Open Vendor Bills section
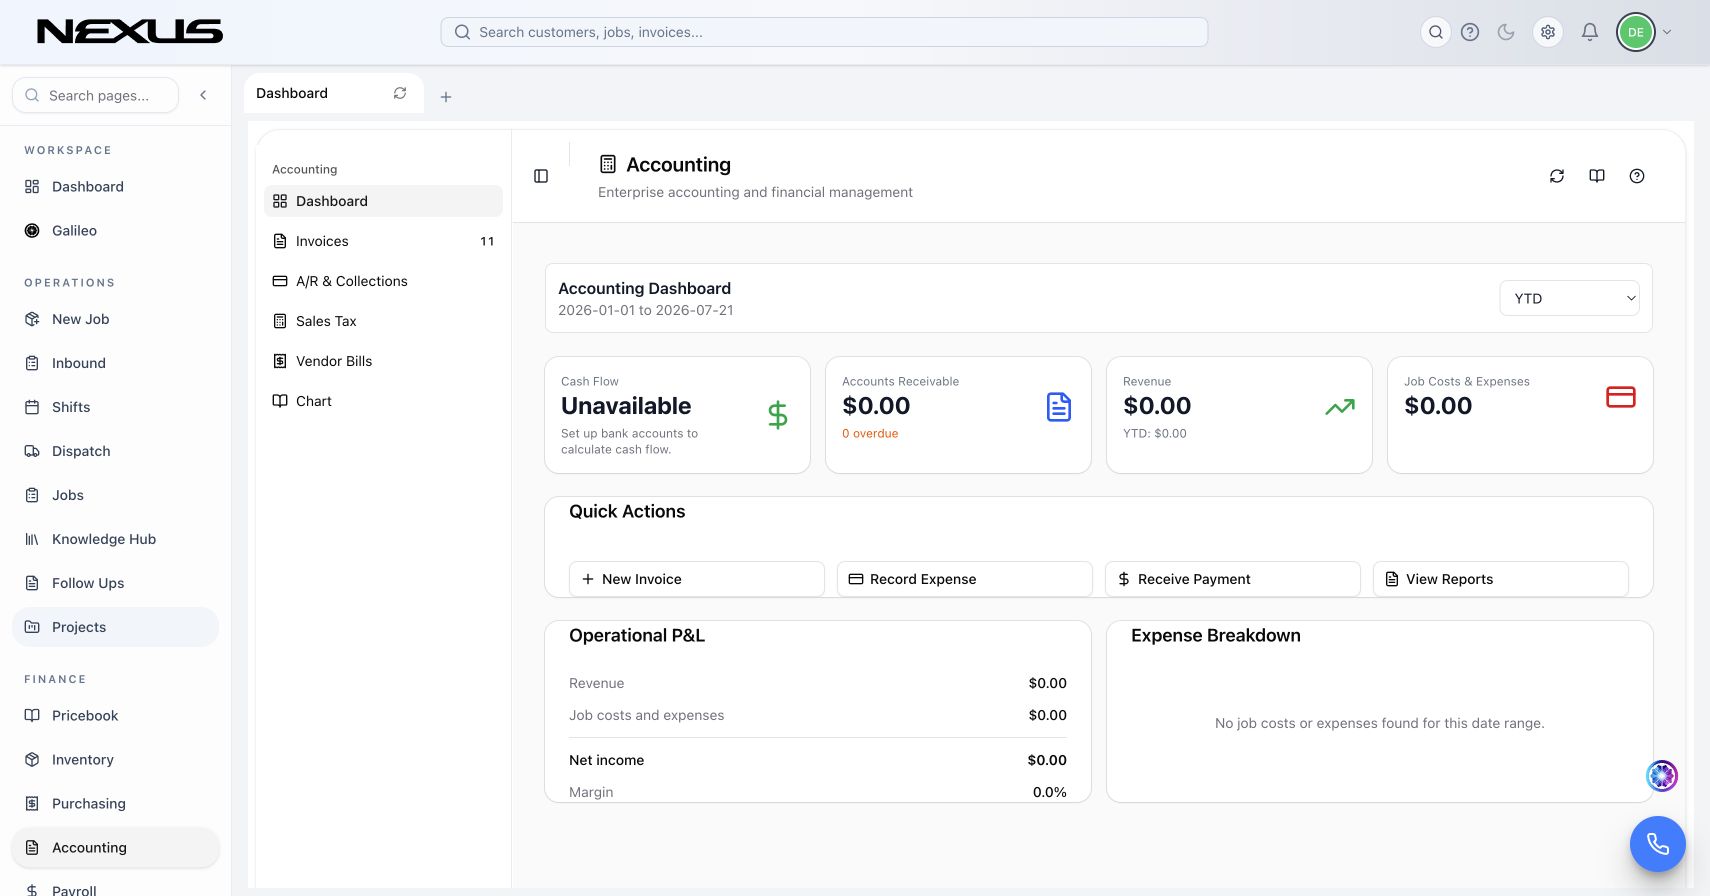The height and width of the screenshot is (896, 1710). 383,361
